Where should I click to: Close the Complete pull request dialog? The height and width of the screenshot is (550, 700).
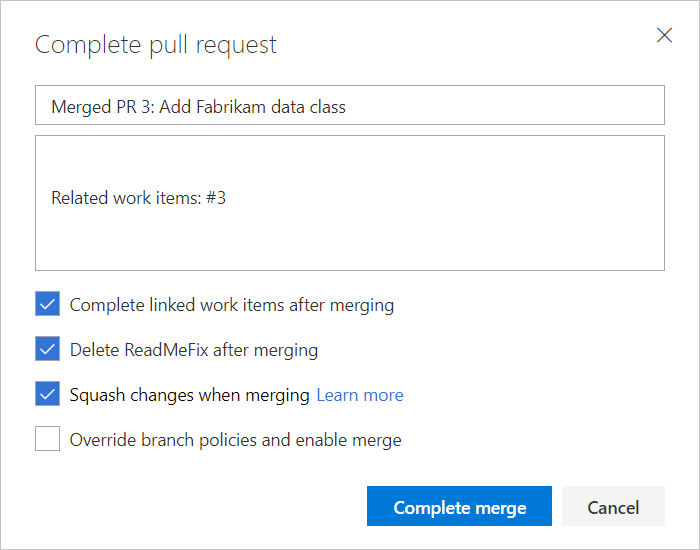click(664, 36)
